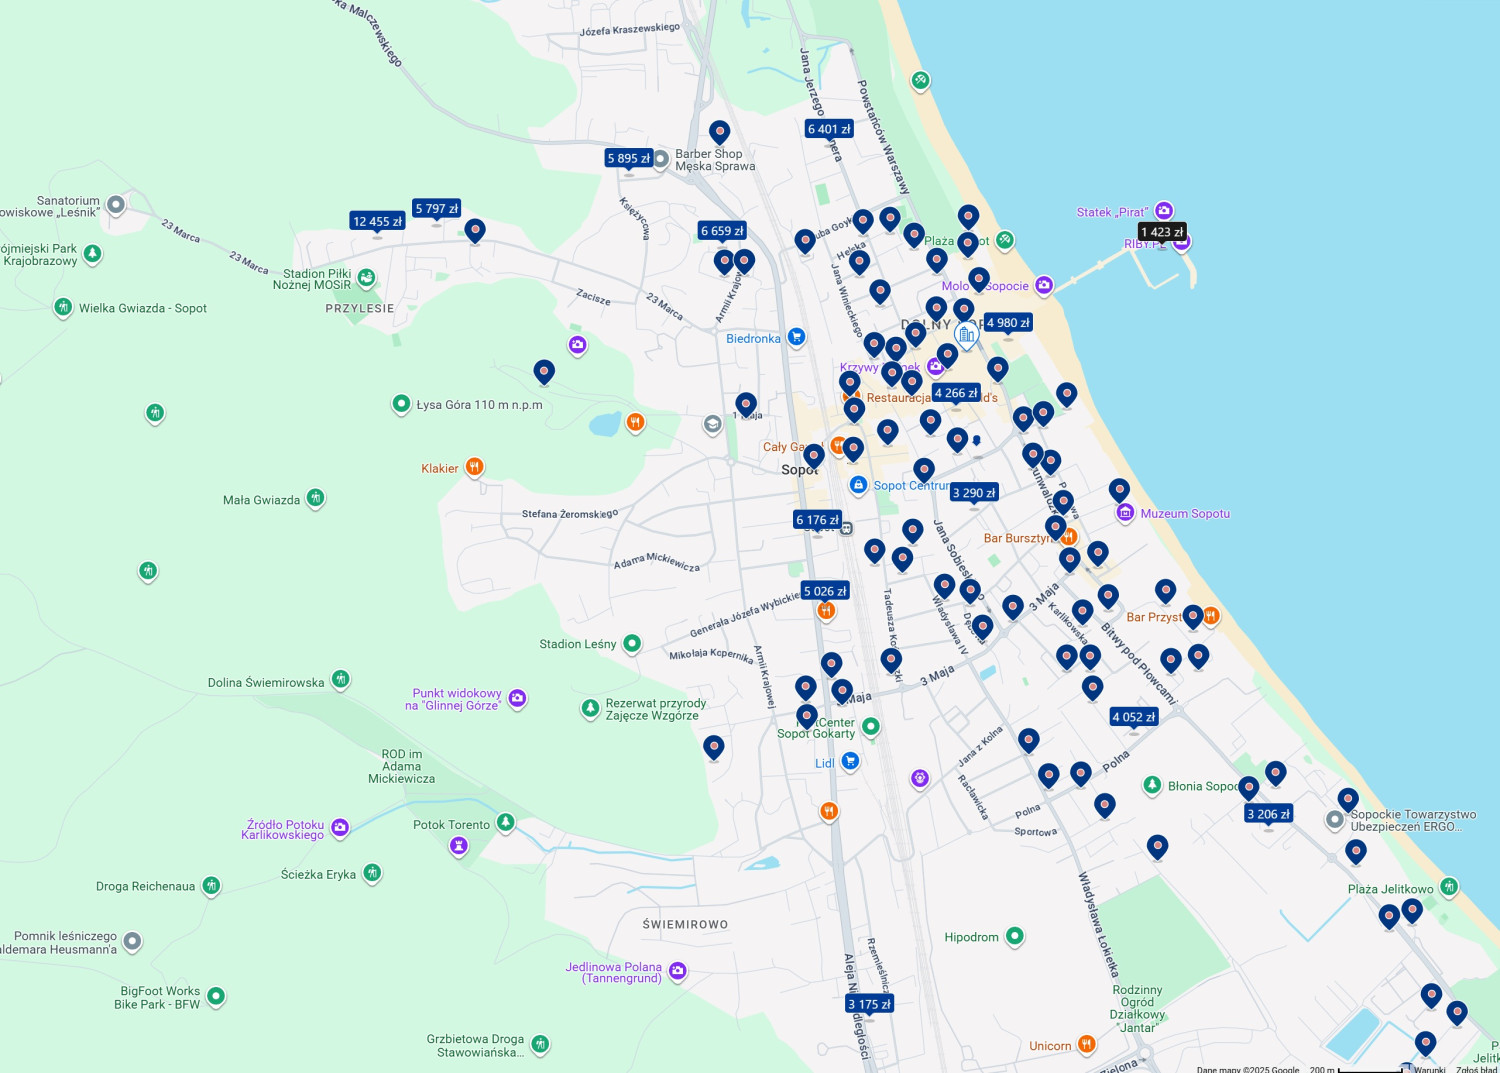This screenshot has width=1500, height=1073.
Task: Click the Zgłoś błąd link
Action: (1476, 1069)
